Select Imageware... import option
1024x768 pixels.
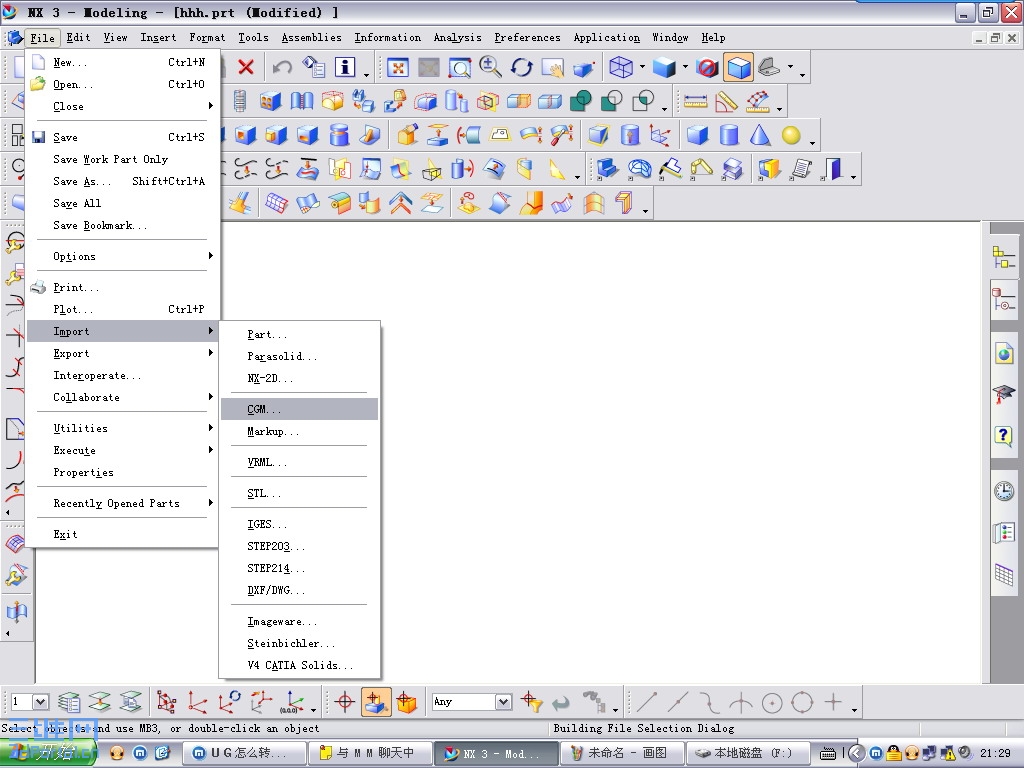[300, 621]
